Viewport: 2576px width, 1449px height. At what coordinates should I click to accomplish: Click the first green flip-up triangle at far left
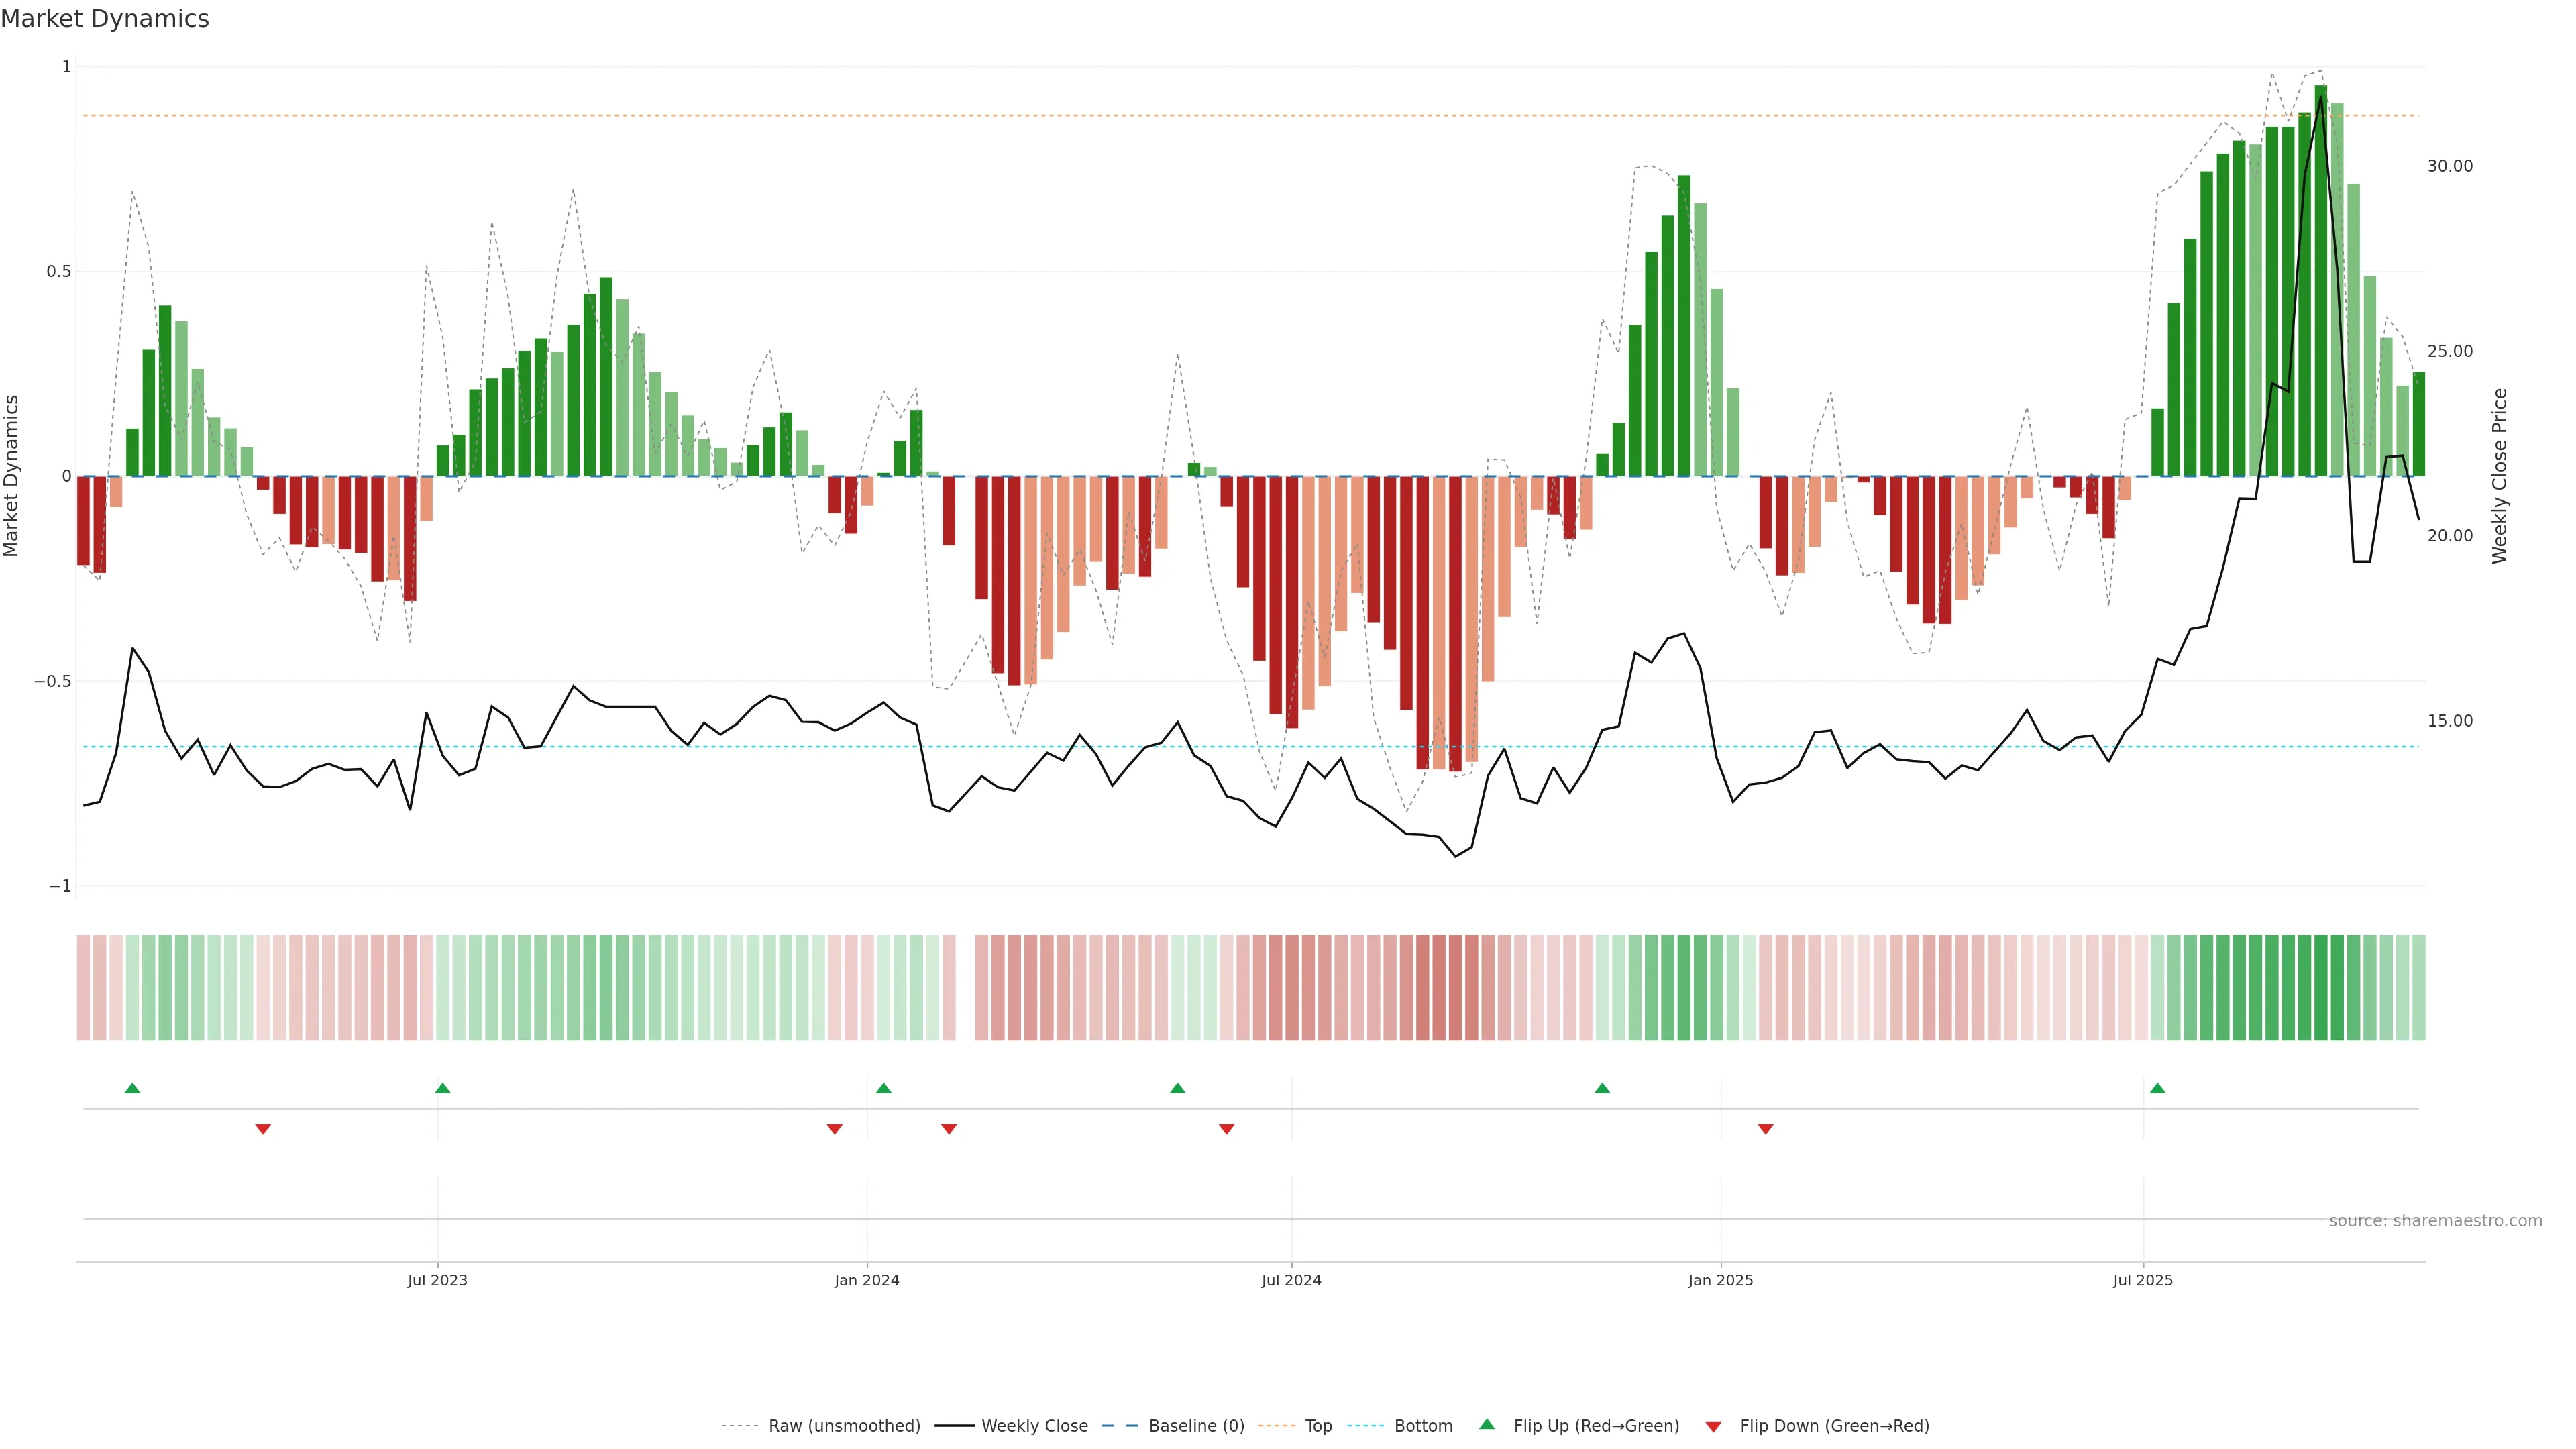pyautogui.click(x=132, y=1088)
